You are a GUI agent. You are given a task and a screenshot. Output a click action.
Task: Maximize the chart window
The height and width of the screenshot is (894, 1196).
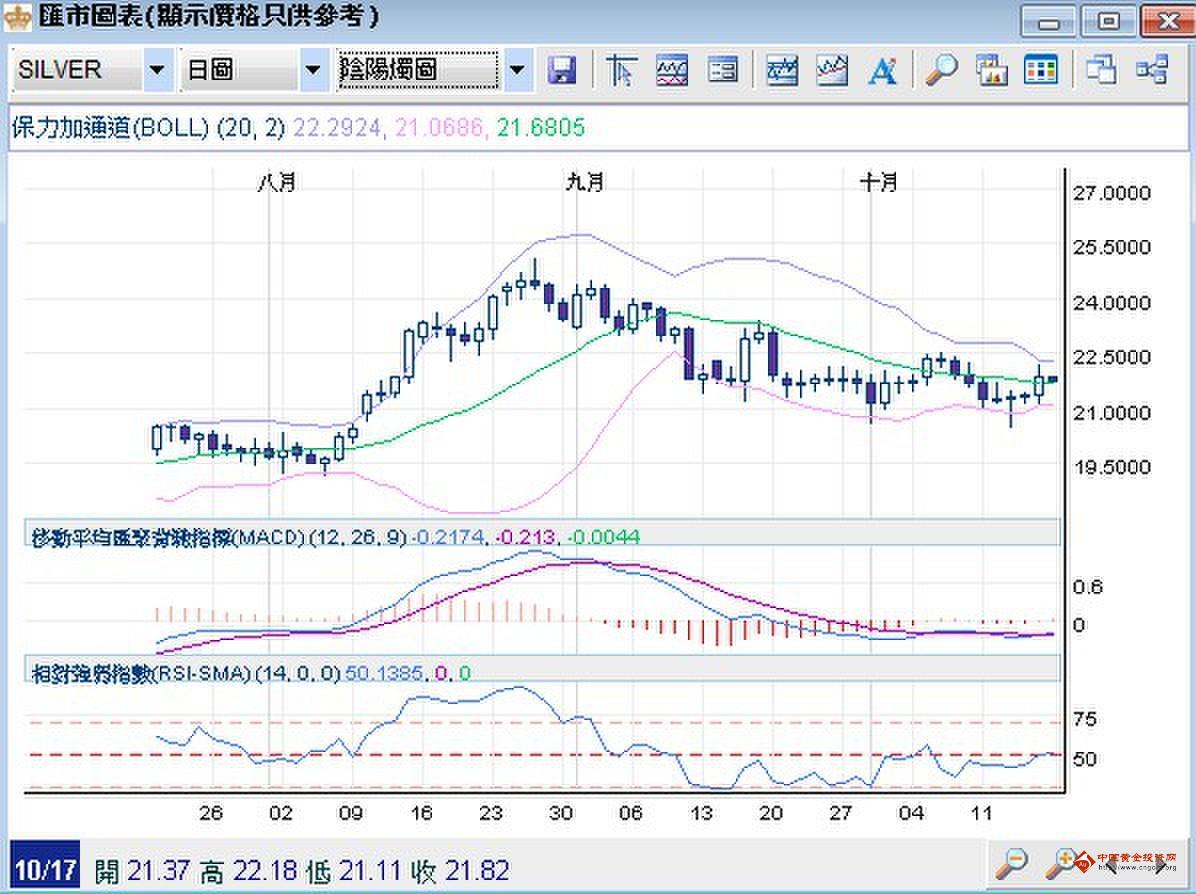point(1109,19)
